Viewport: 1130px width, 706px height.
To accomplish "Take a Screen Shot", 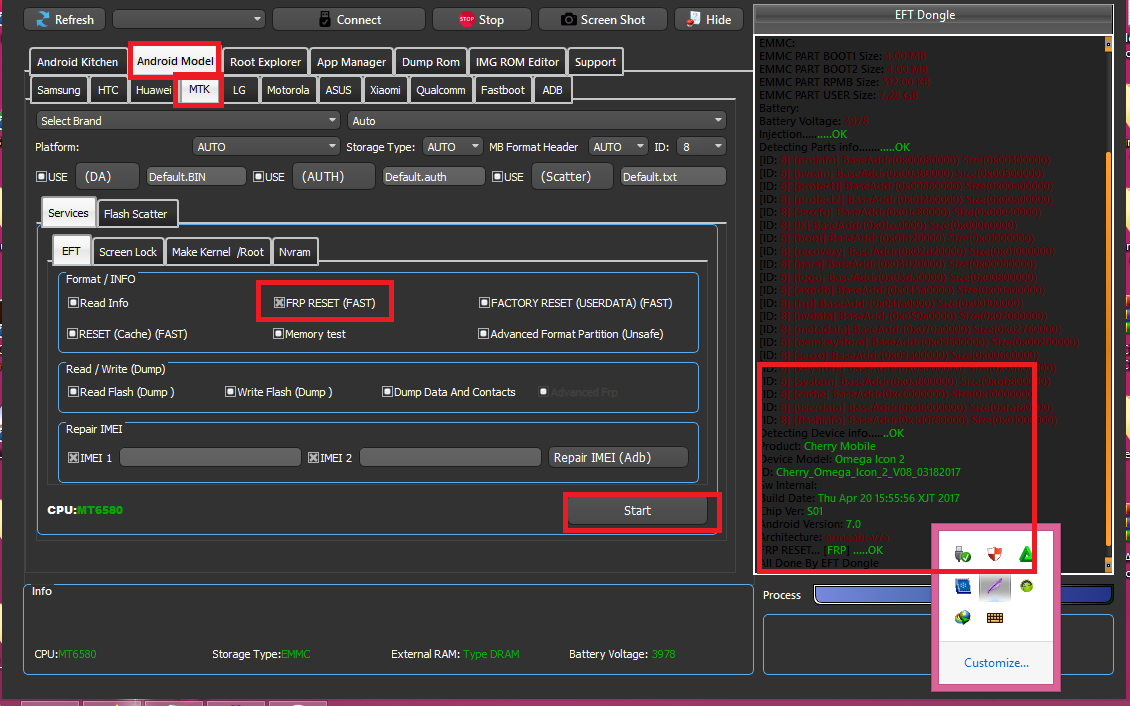I will tap(602, 19).
